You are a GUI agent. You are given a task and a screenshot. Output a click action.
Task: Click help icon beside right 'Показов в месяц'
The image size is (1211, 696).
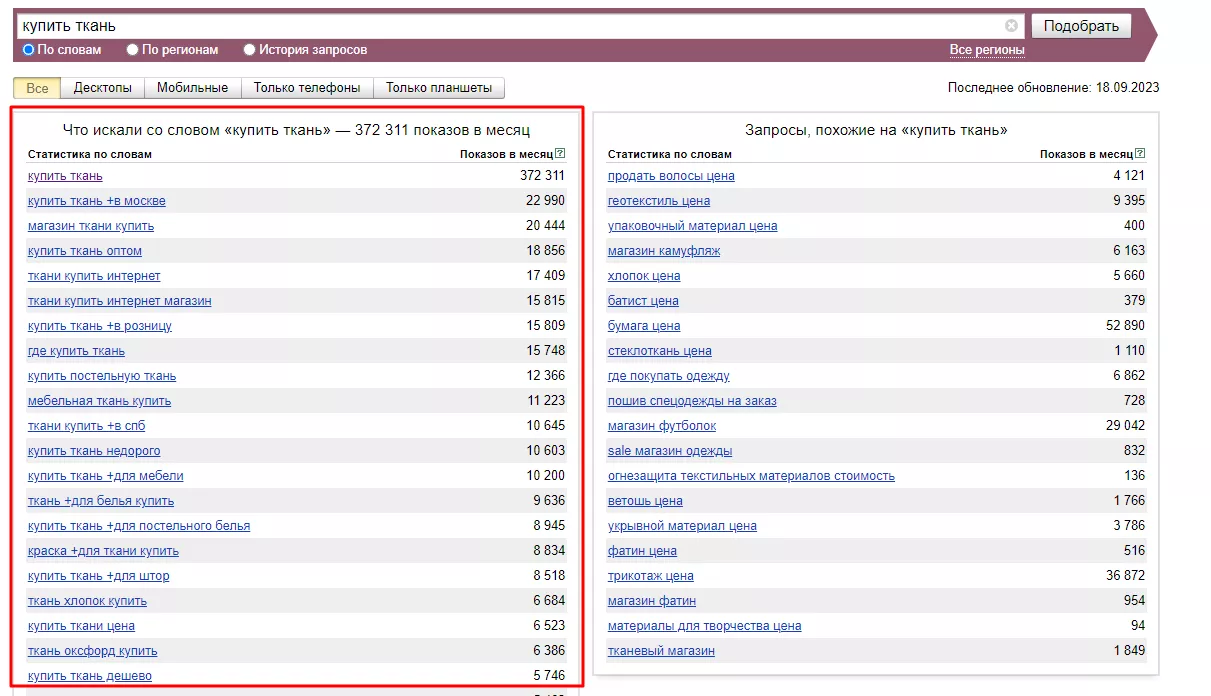coord(1140,154)
